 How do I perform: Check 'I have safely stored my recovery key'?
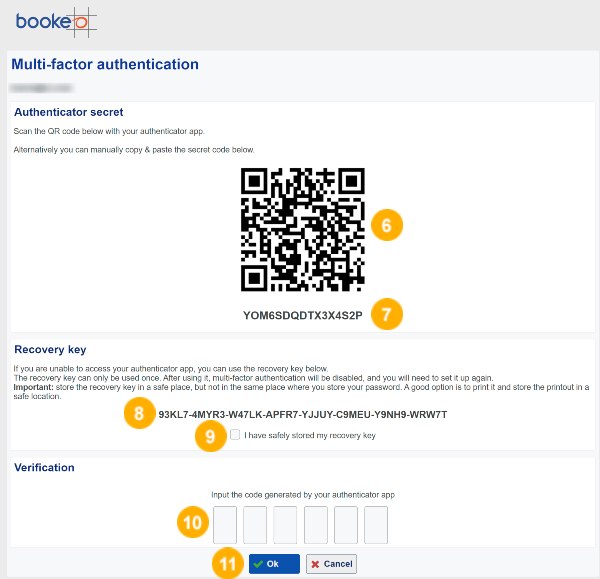pyautogui.click(x=235, y=435)
